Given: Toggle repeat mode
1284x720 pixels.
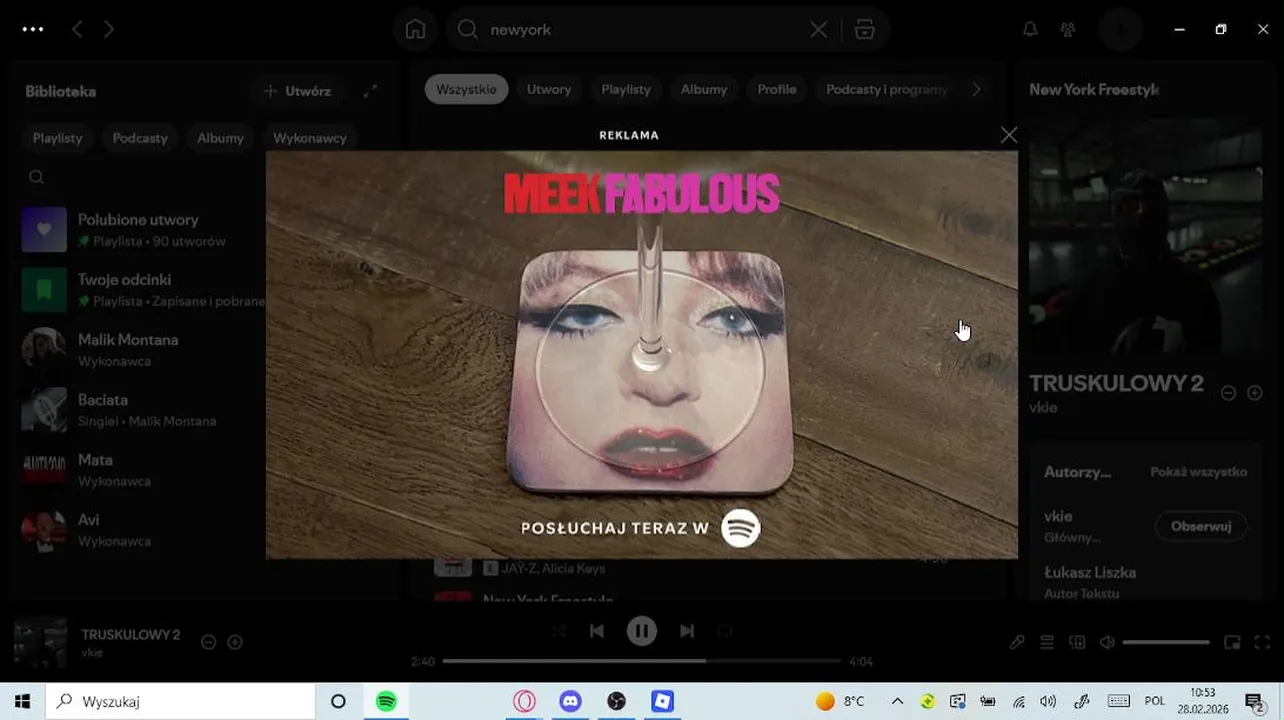Looking at the screenshot, I should (725, 631).
